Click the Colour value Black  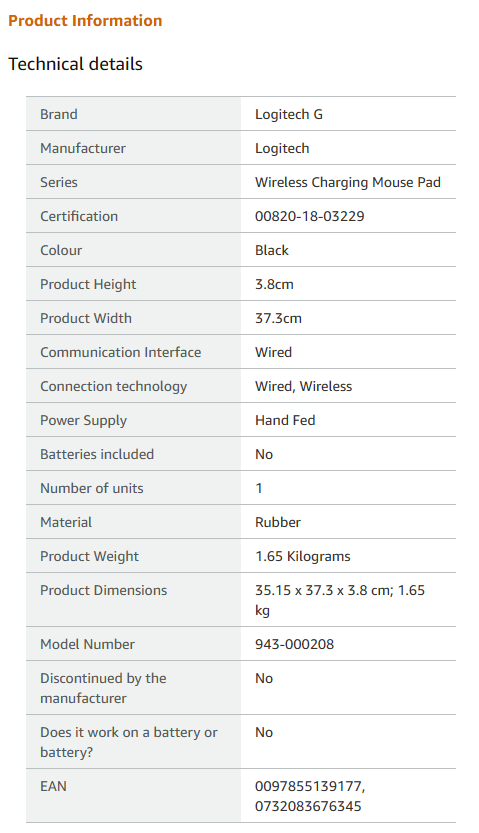[271, 250]
